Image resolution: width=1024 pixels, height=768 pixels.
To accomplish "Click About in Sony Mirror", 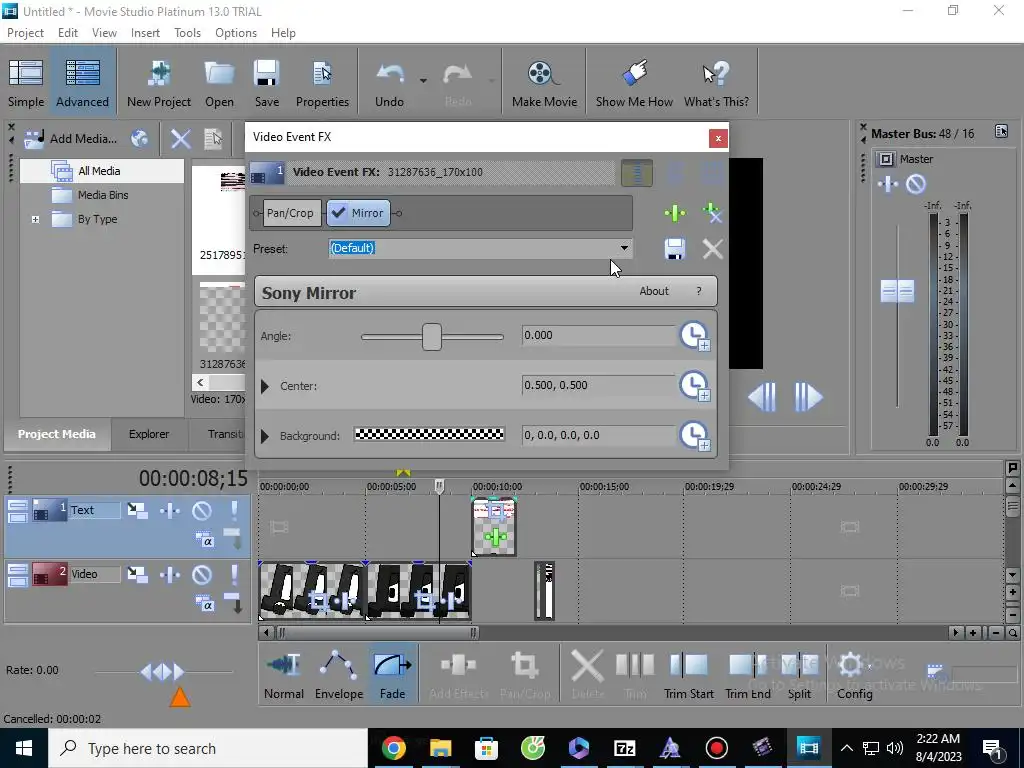I will (654, 291).
